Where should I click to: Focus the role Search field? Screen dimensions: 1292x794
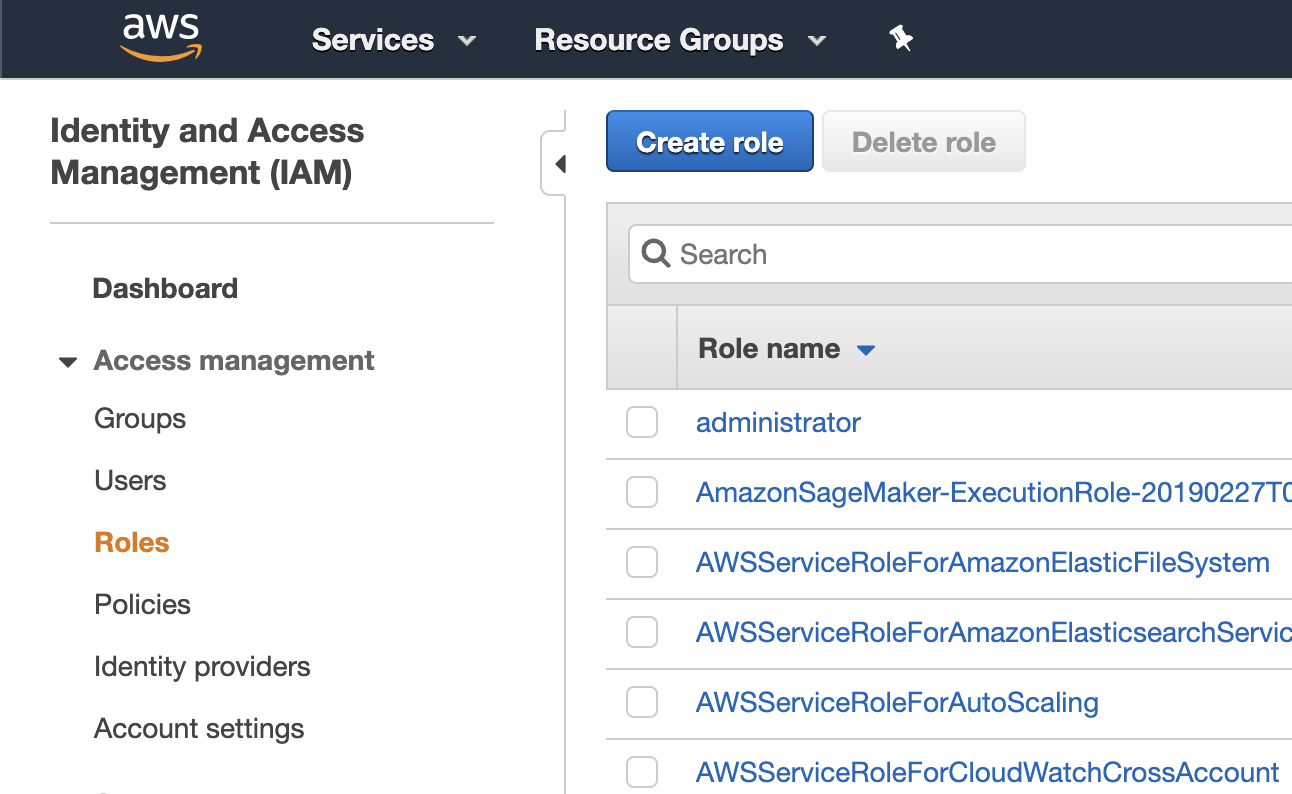tap(960, 254)
